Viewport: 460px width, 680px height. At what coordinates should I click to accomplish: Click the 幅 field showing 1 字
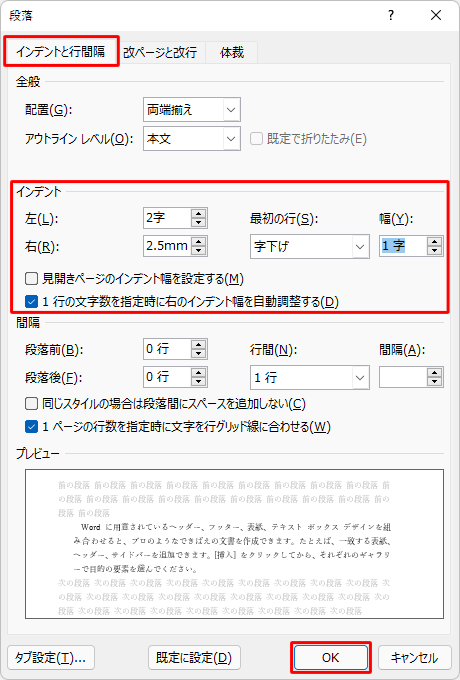403,246
